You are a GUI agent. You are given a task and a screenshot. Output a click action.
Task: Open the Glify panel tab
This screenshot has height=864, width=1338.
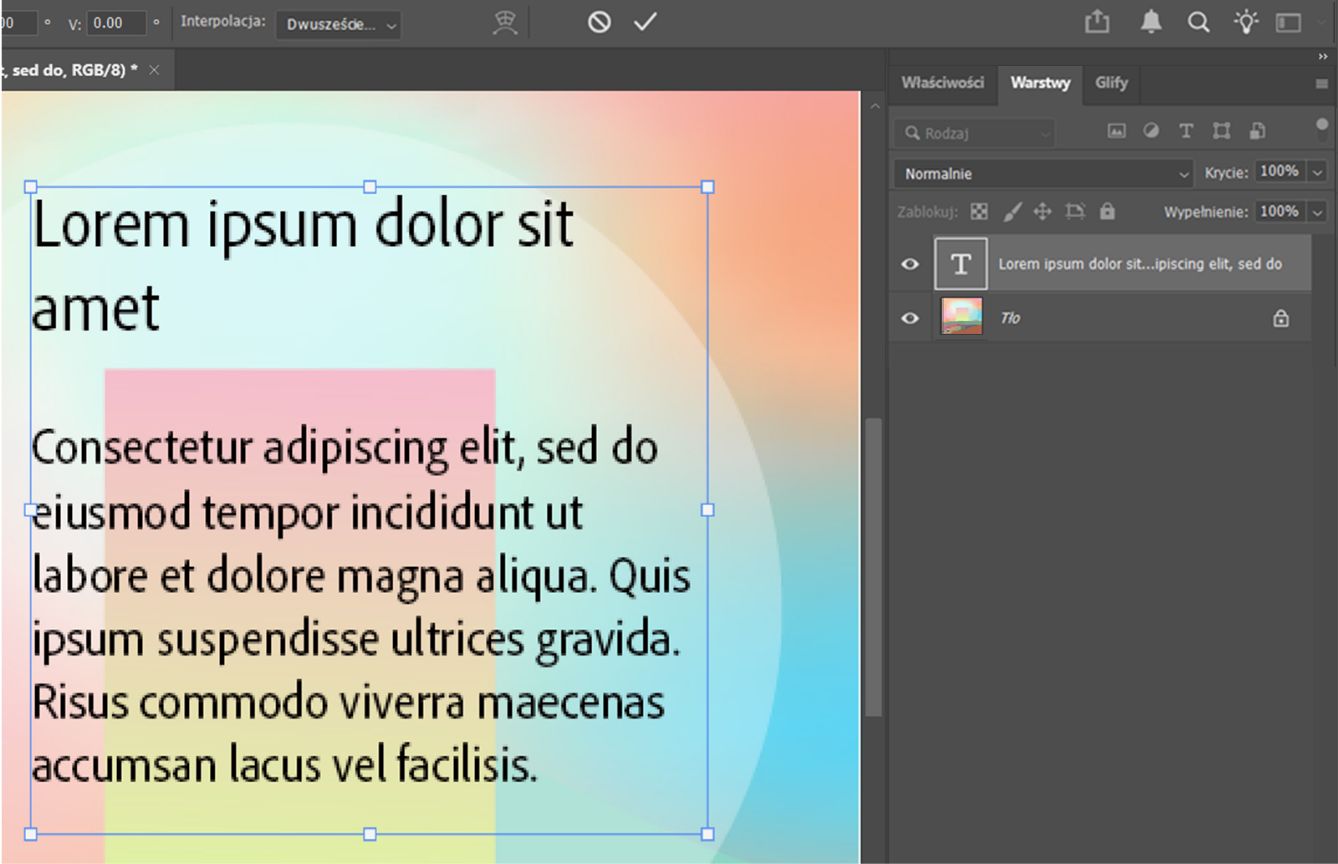coord(1111,84)
